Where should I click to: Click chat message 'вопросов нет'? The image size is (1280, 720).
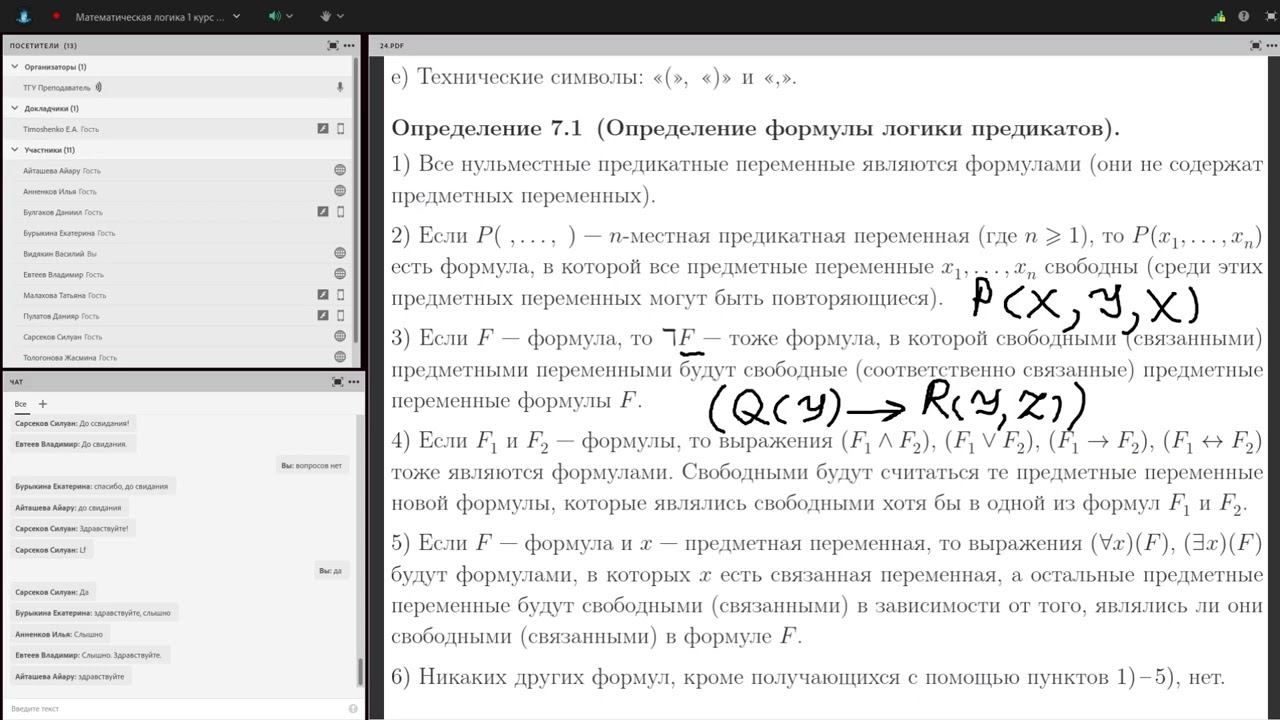pos(312,465)
